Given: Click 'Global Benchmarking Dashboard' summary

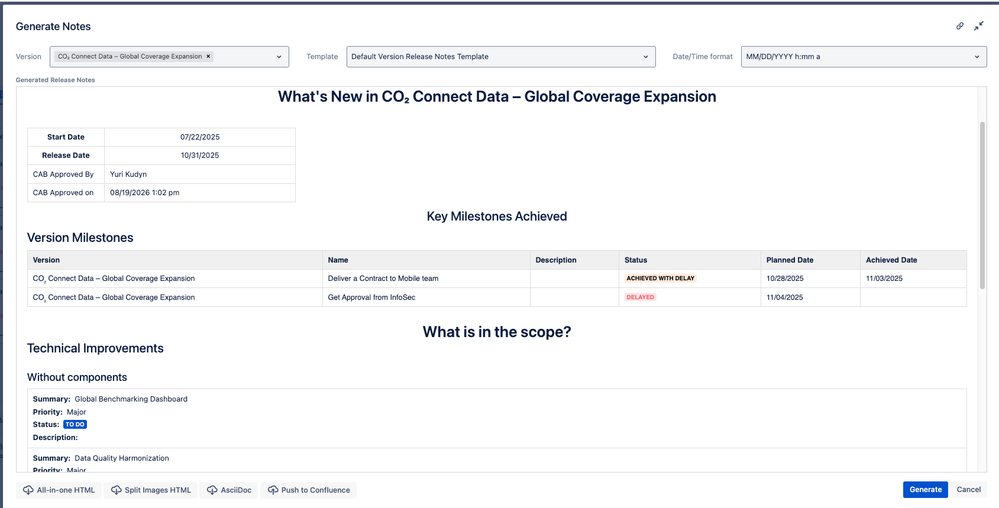Looking at the screenshot, I should pyautogui.click(x=131, y=399).
